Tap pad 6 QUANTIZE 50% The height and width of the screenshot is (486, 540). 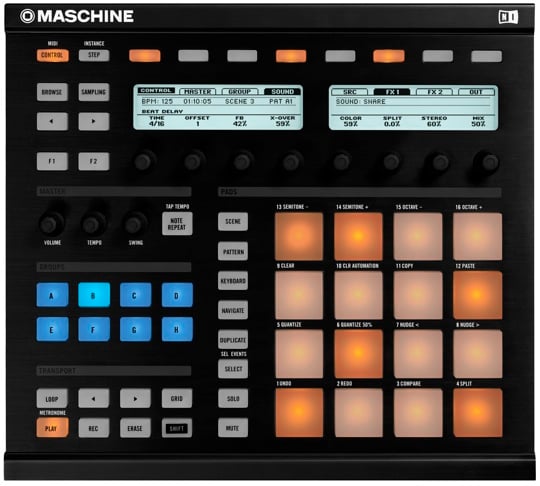(358, 354)
